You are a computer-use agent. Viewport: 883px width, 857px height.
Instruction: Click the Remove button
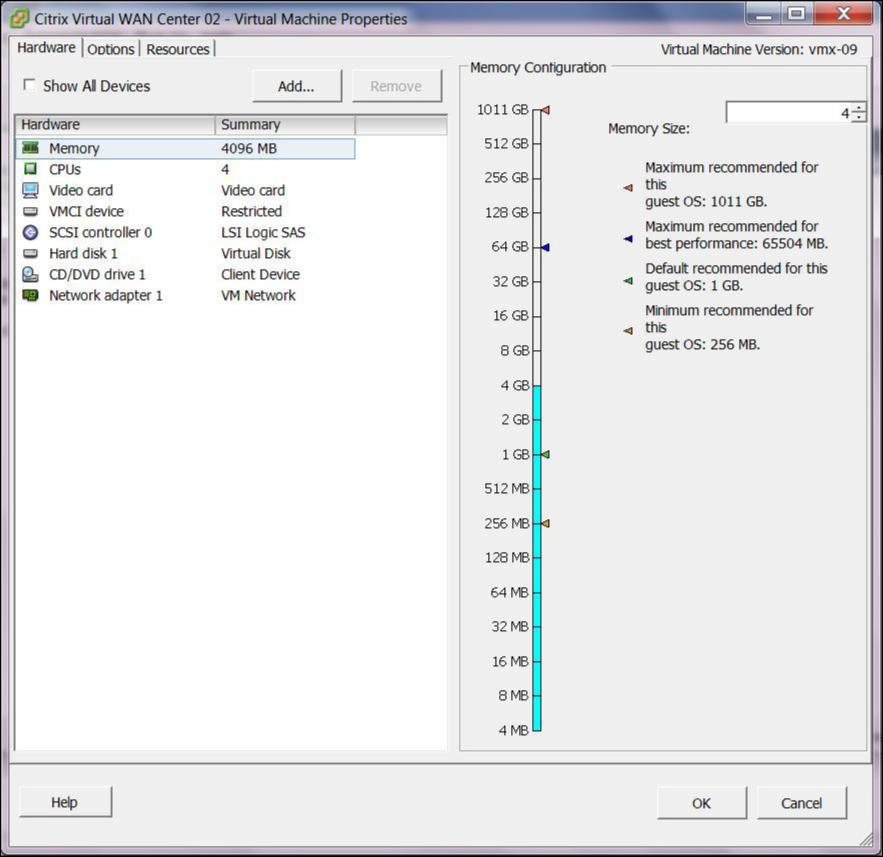click(x=396, y=86)
